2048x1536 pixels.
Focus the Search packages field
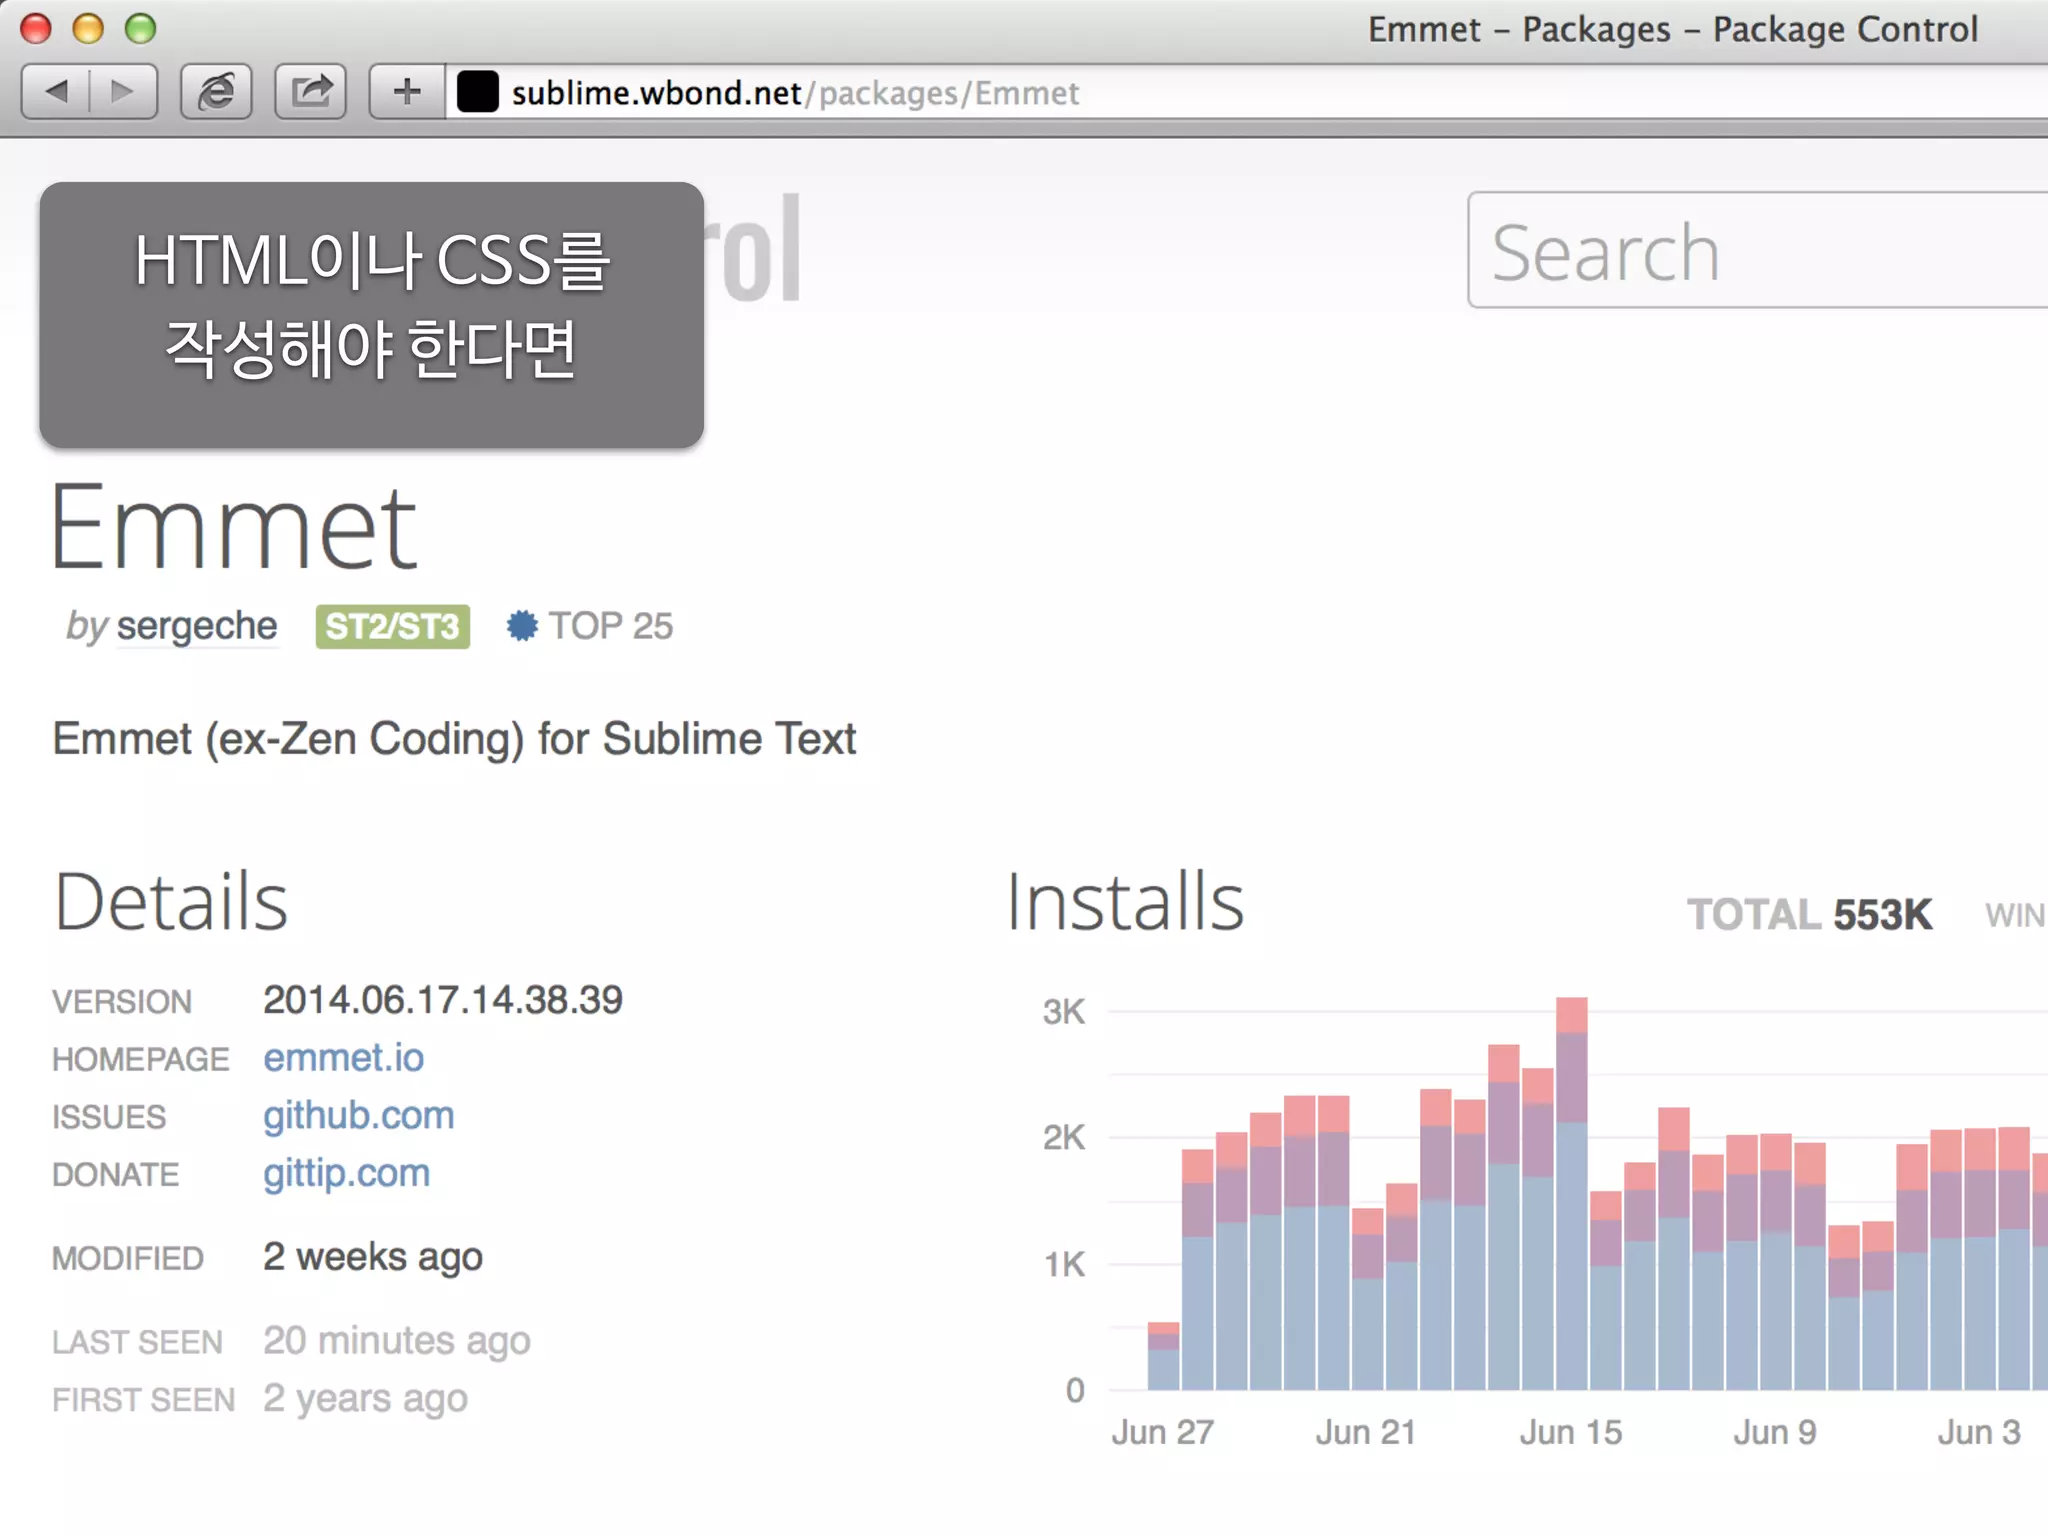tap(1758, 250)
